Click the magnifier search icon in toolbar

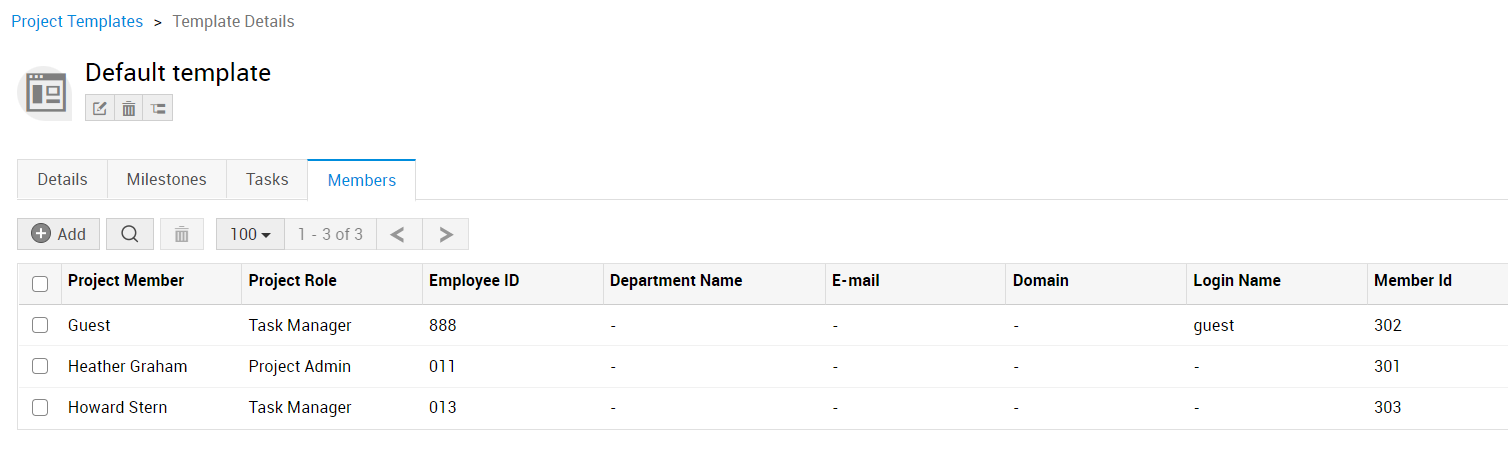click(x=130, y=234)
